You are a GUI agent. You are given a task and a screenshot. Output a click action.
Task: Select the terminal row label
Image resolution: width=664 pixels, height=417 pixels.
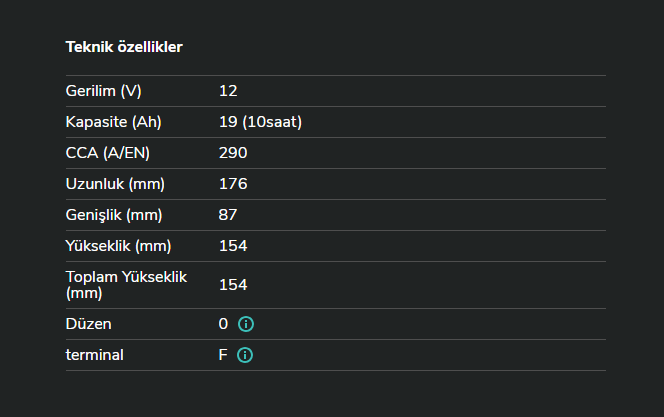point(95,355)
